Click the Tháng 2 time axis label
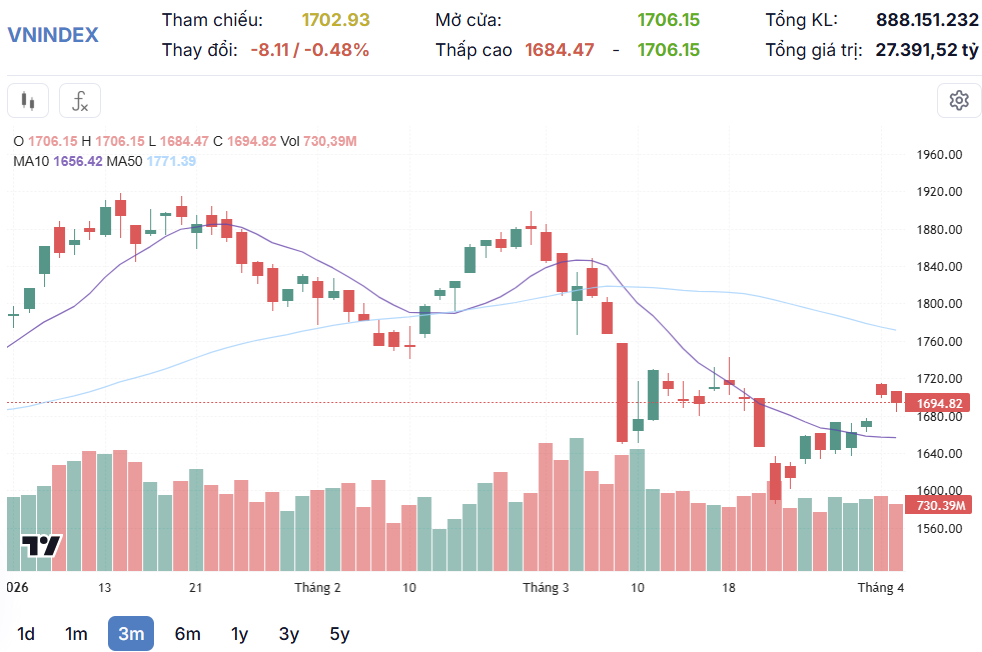 point(317,588)
